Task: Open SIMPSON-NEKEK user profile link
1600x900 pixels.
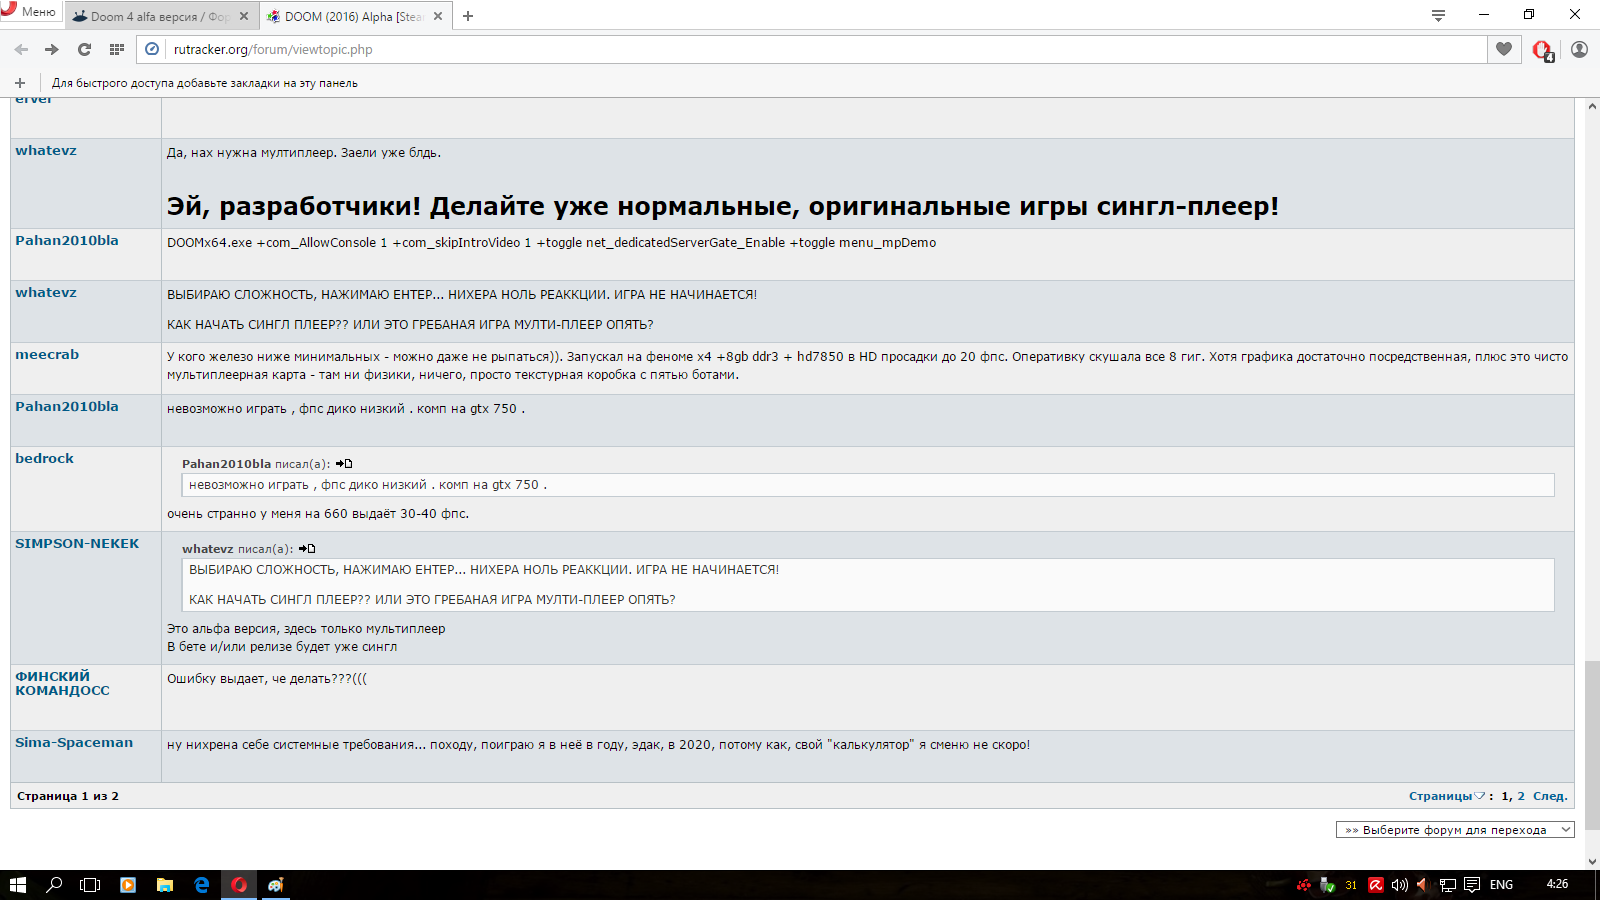Action: click(77, 544)
